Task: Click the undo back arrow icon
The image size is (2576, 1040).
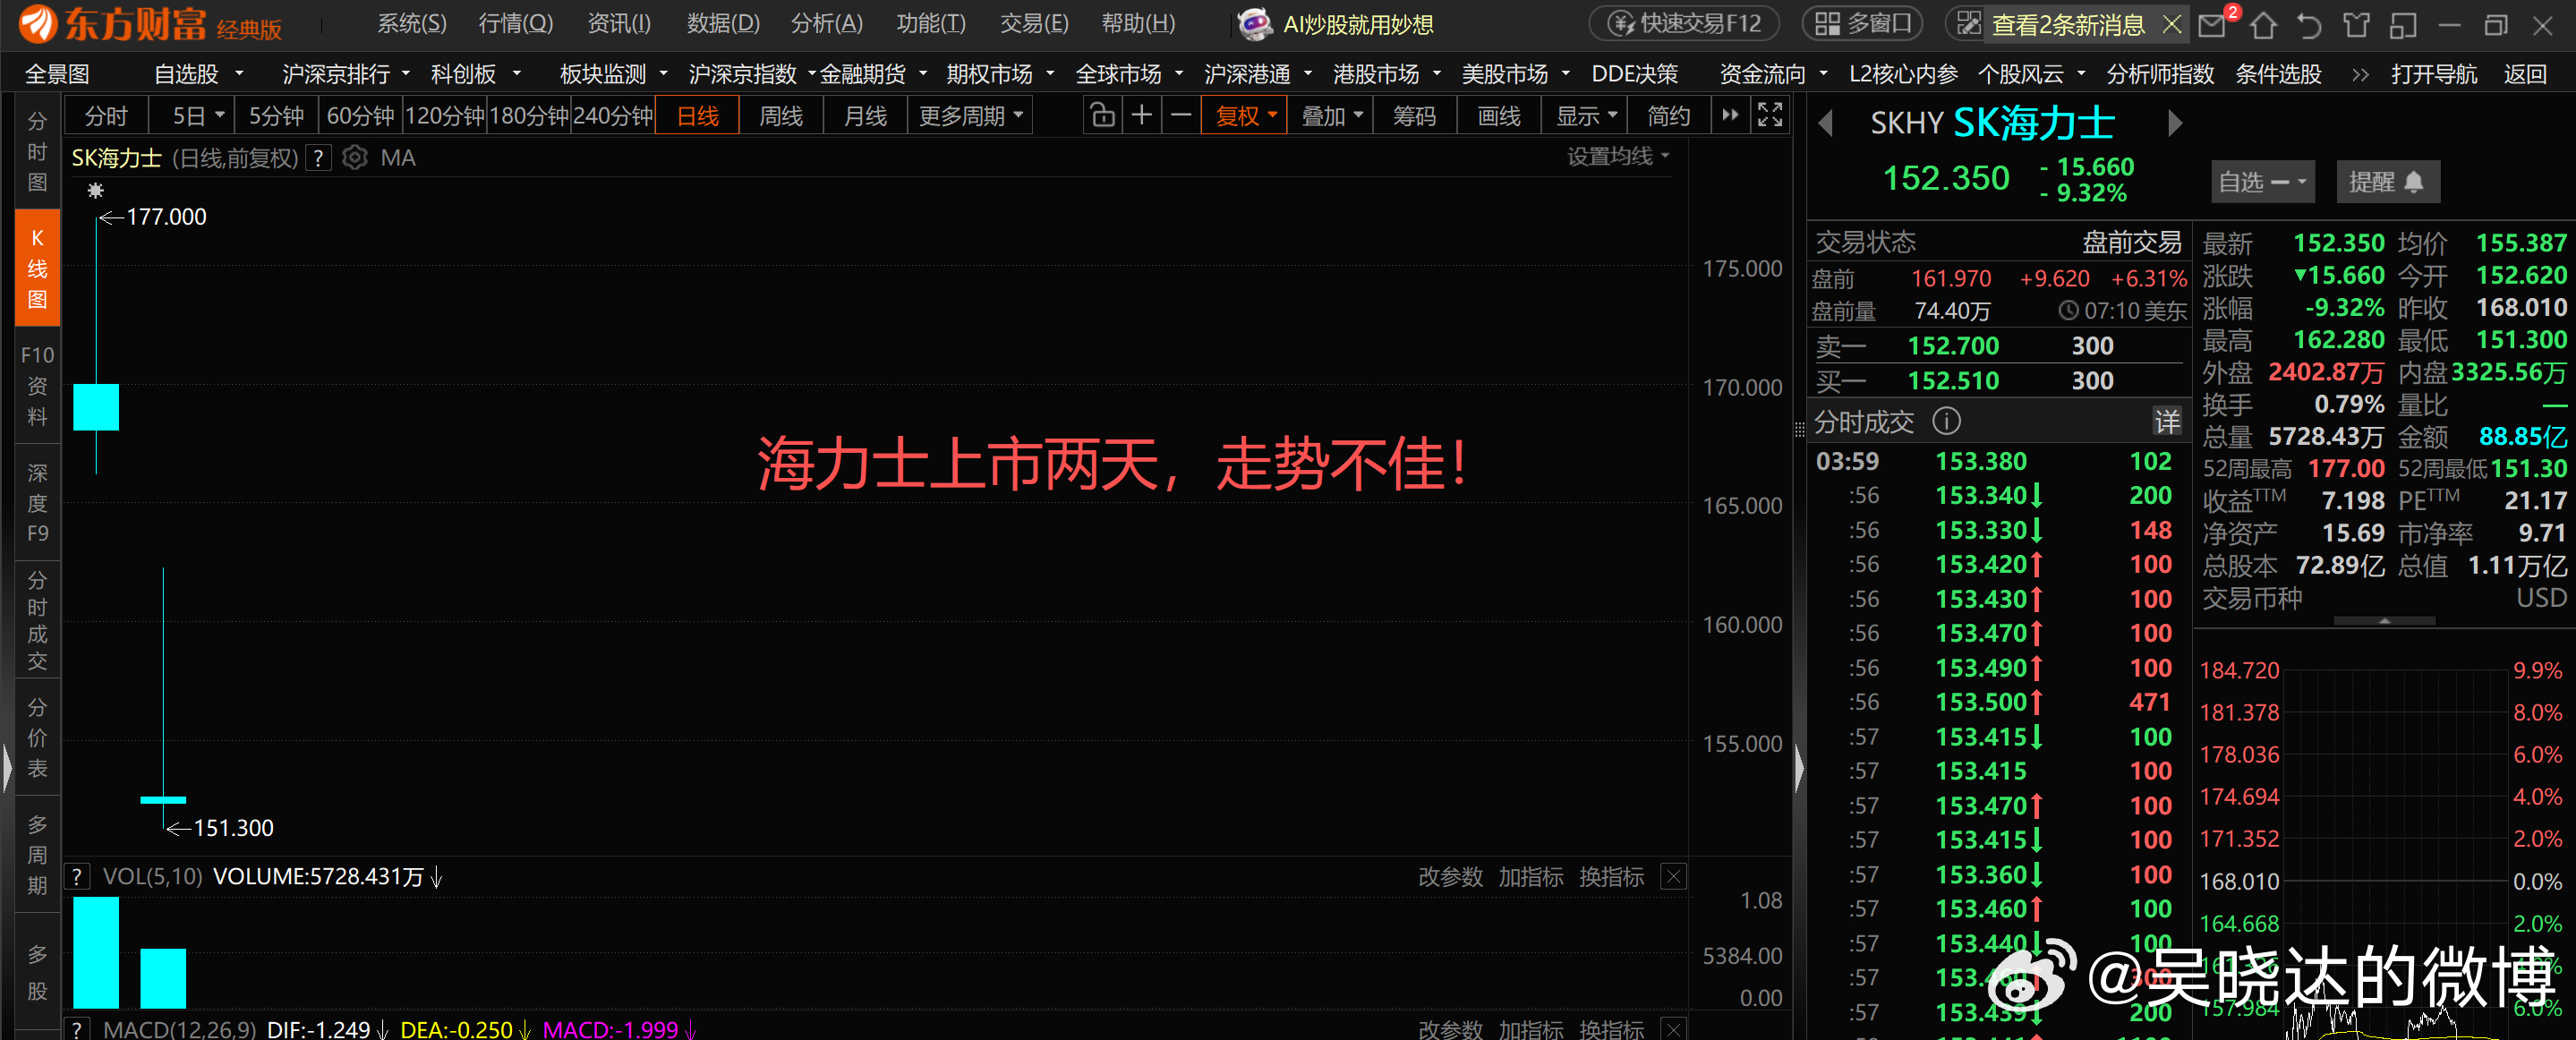Action: click(2309, 24)
